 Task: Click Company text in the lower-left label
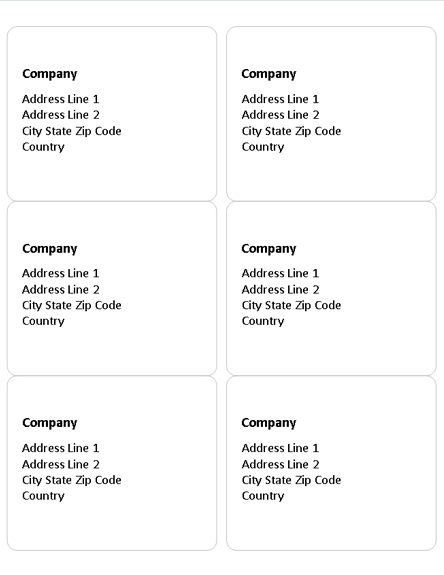pos(49,423)
